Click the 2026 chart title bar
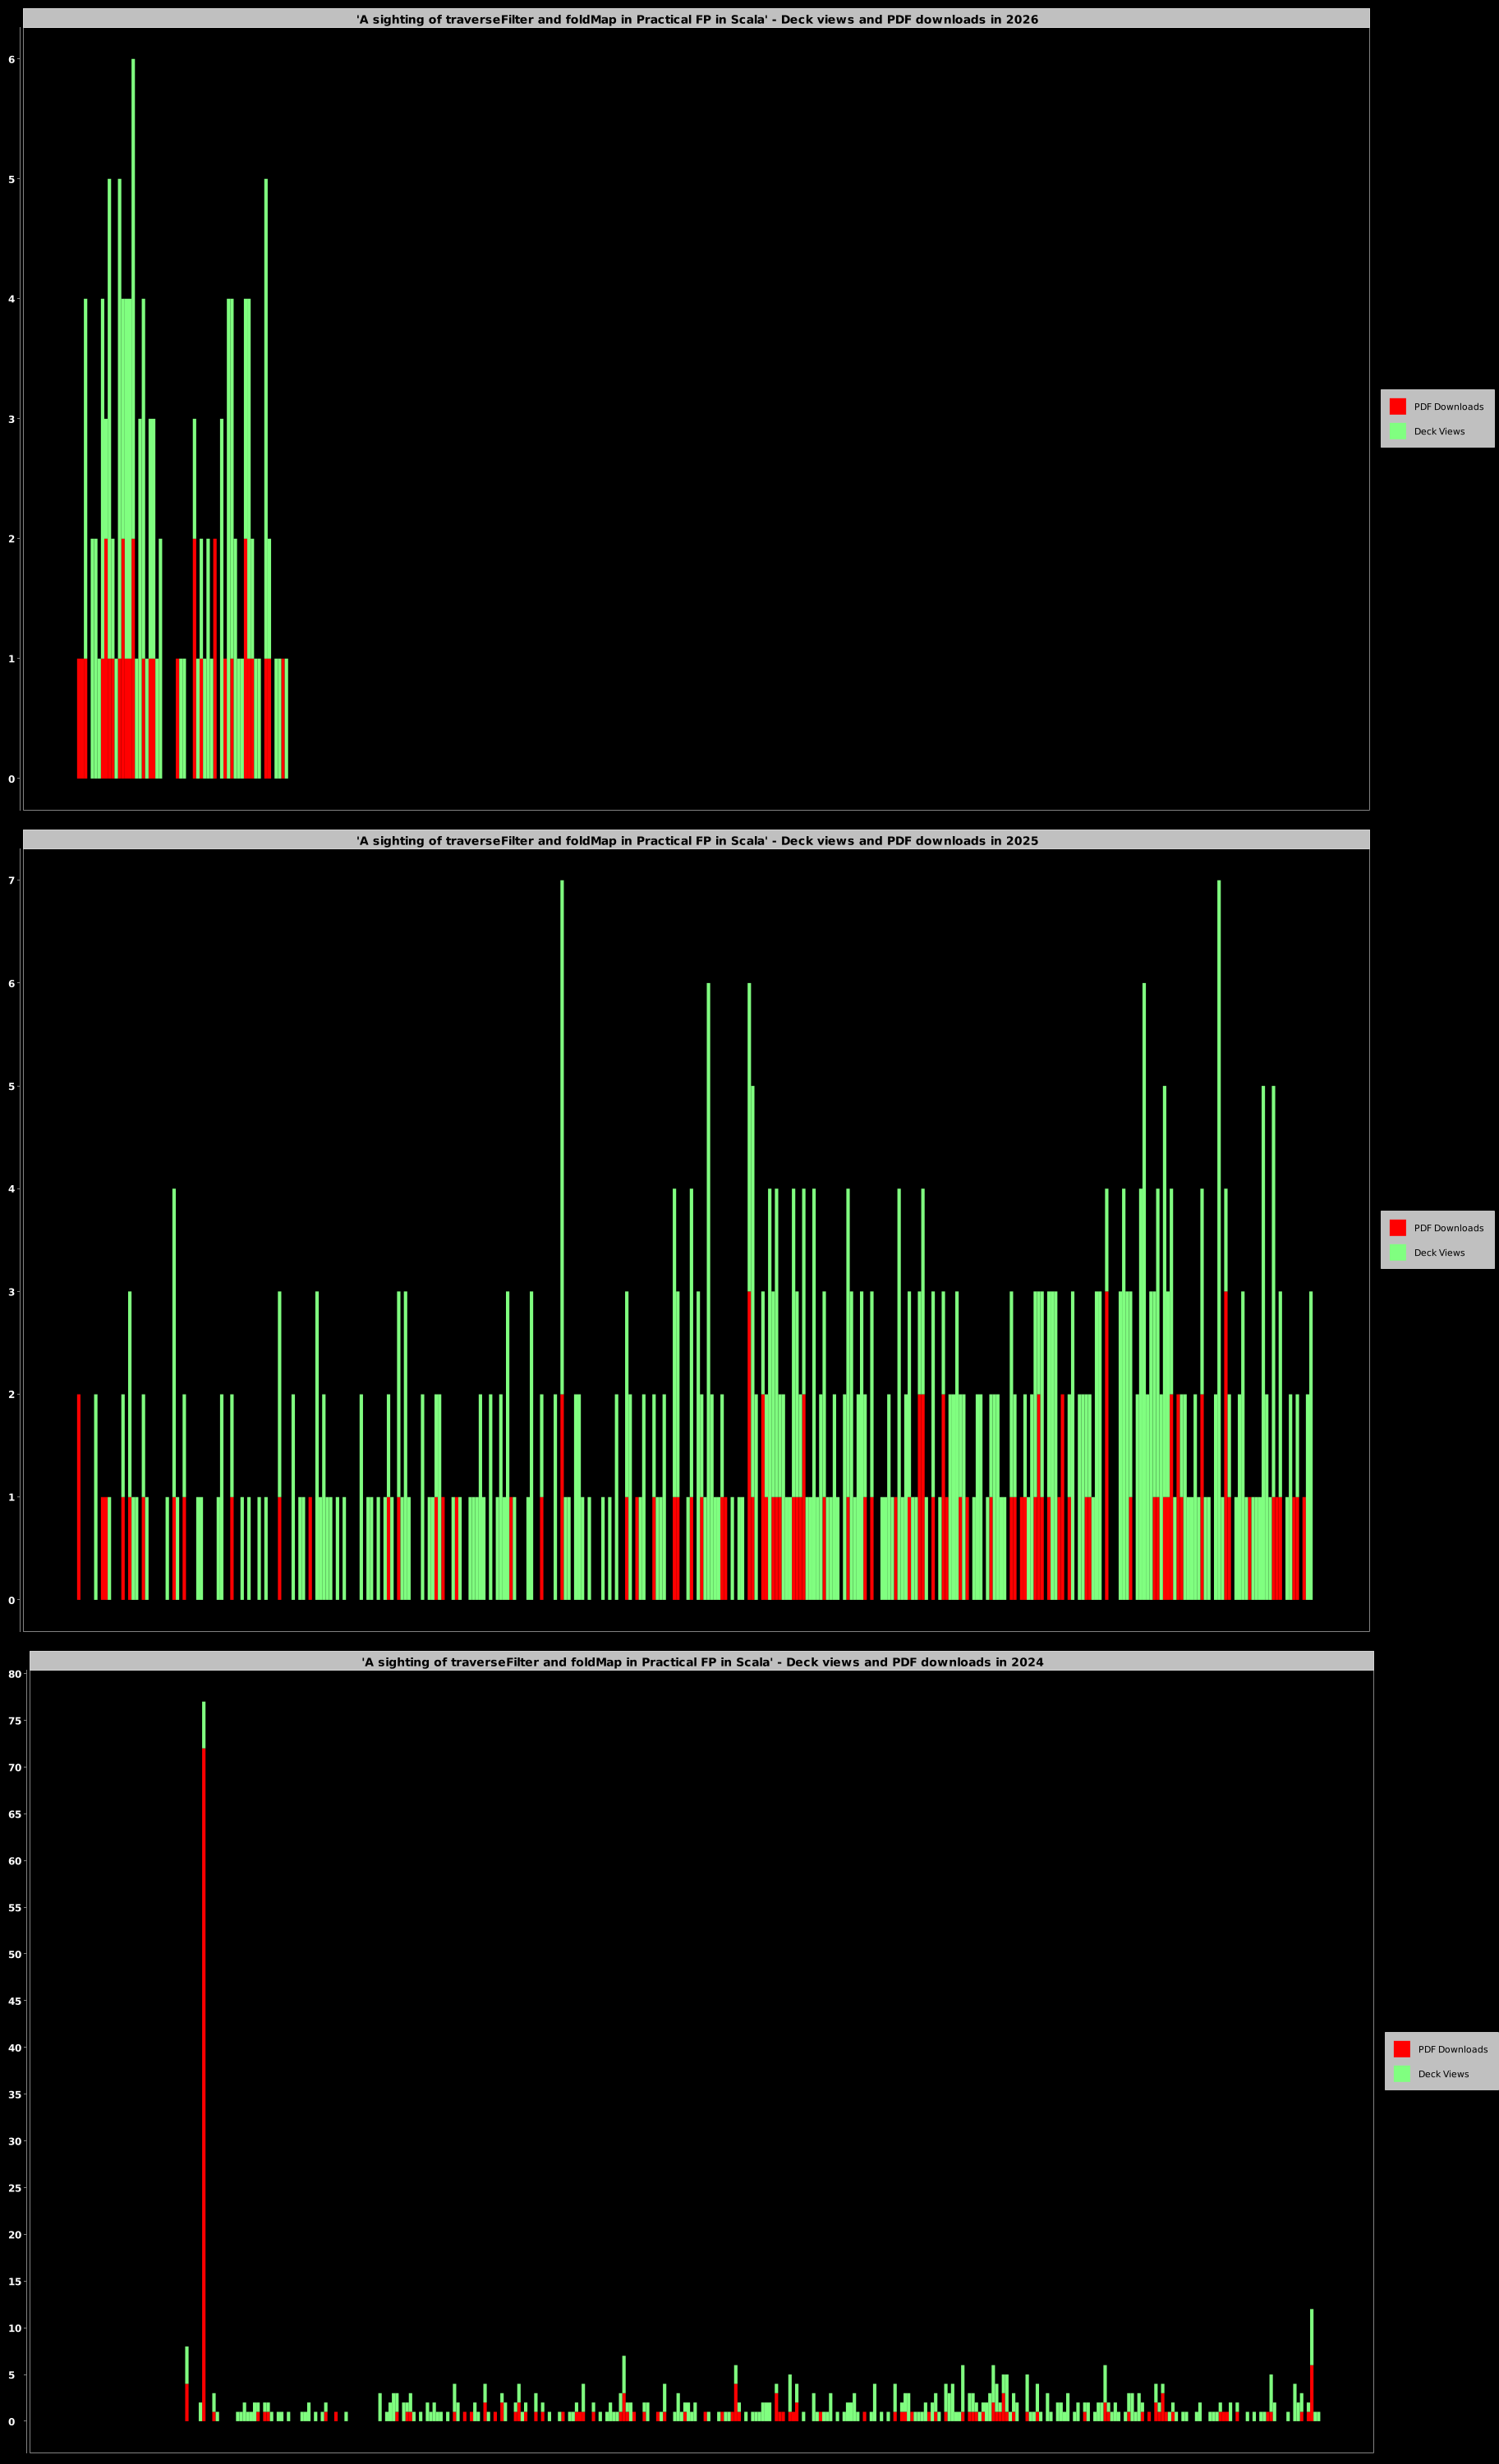Image resolution: width=1499 pixels, height=2464 pixels. coord(696,19)
